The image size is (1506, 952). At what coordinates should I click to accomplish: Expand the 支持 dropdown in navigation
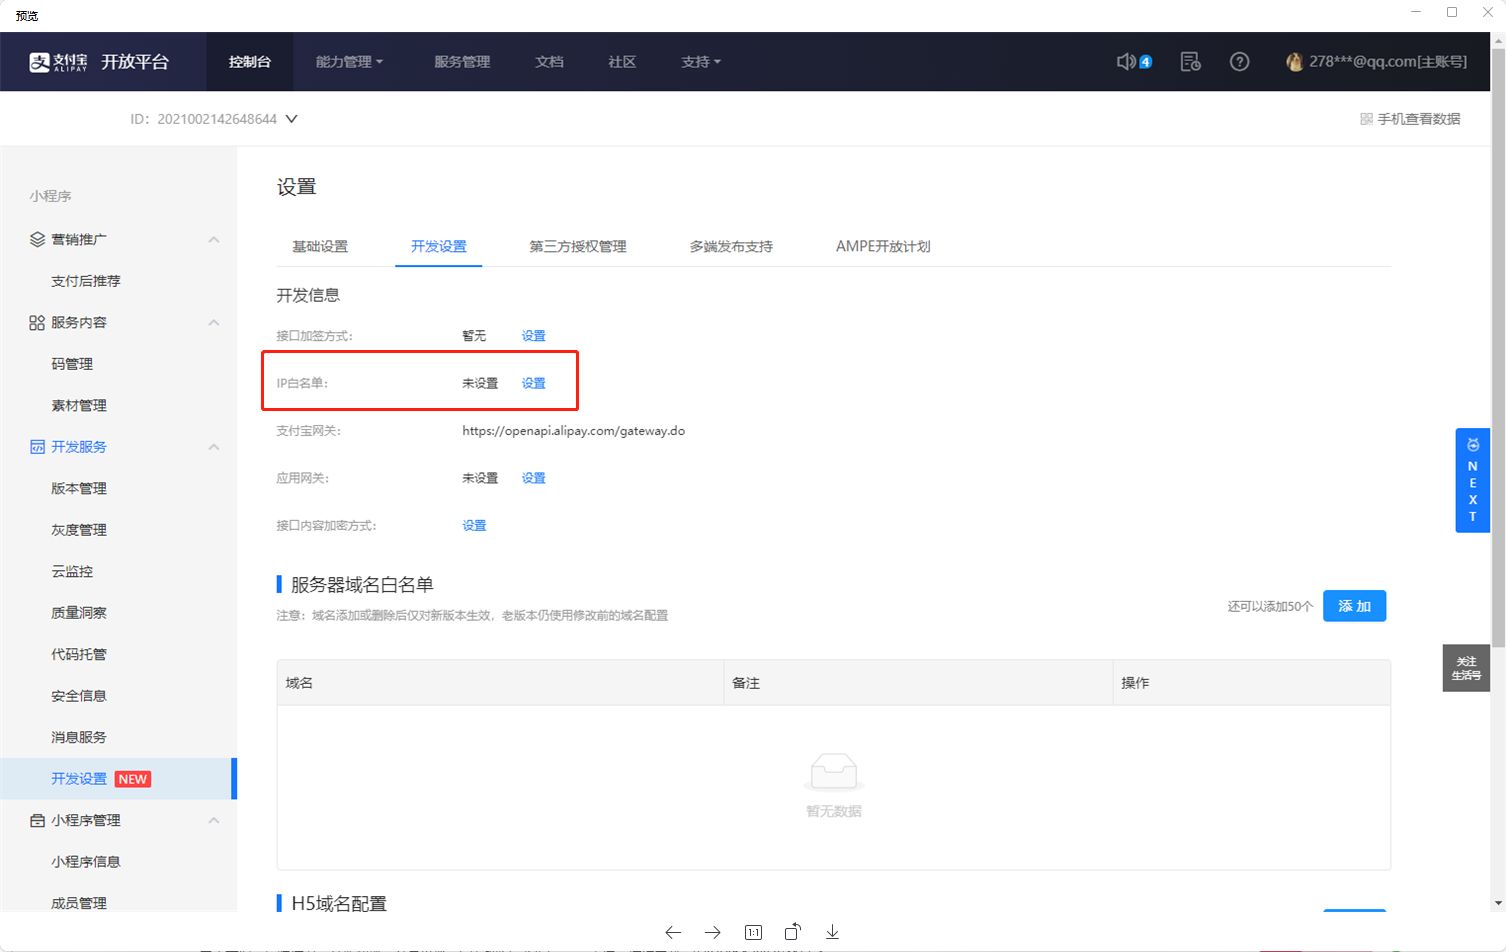coord(700,62)
